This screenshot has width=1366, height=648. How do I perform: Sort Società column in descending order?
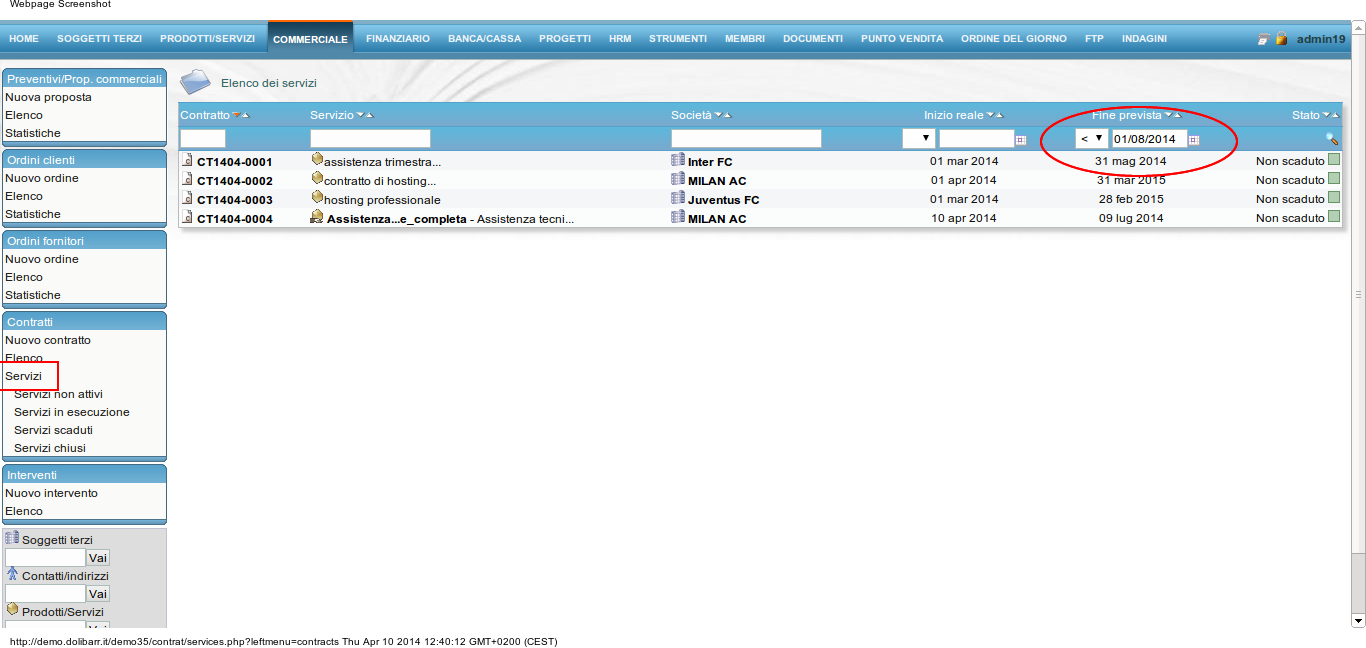click(x=718, y=116)
